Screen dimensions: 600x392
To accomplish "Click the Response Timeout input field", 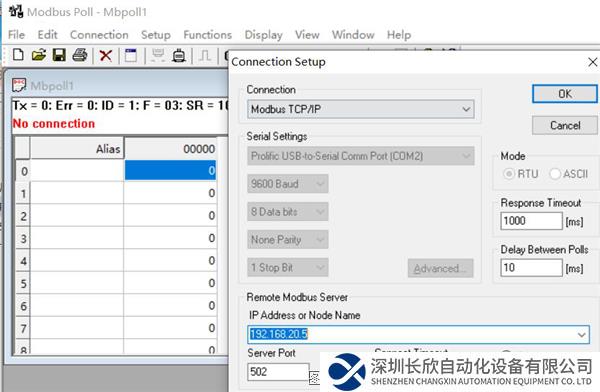I will (x=531, y=221).
